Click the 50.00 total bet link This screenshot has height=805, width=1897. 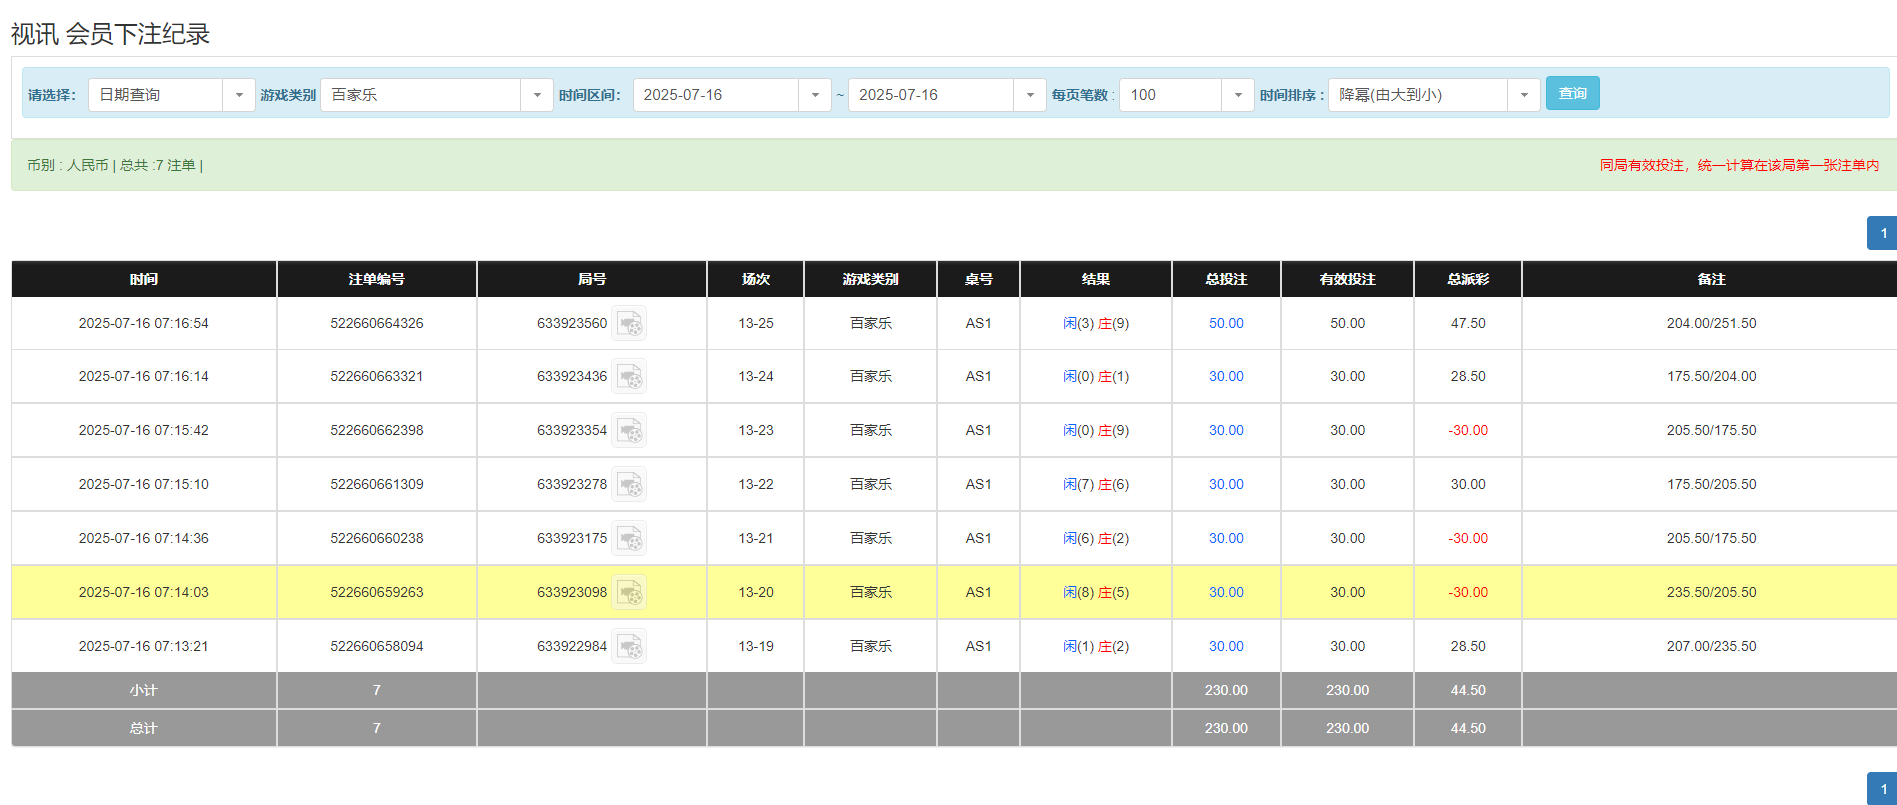(x=1226, y=324)
